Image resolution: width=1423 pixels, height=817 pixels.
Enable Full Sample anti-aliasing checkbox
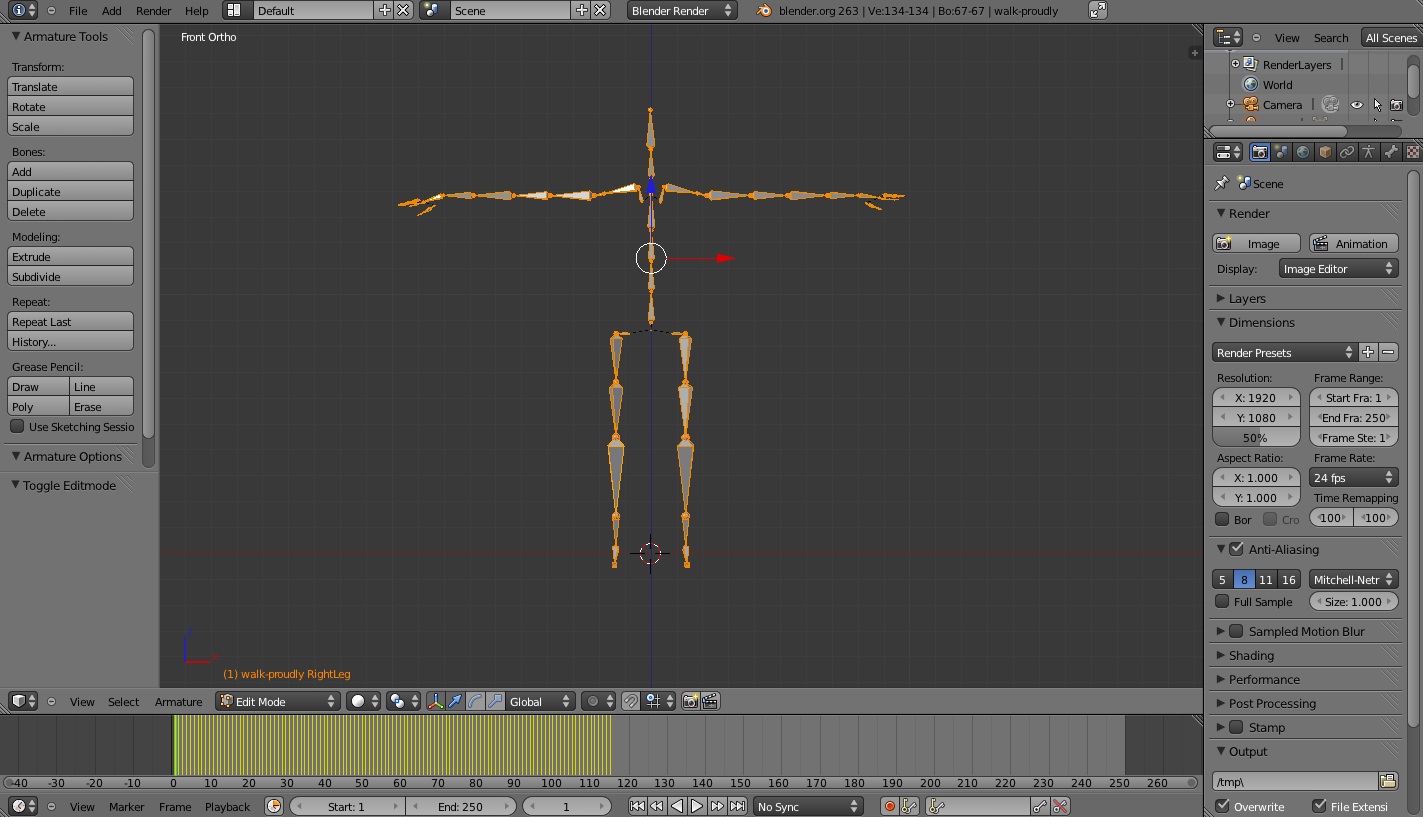click(1222, 601)
